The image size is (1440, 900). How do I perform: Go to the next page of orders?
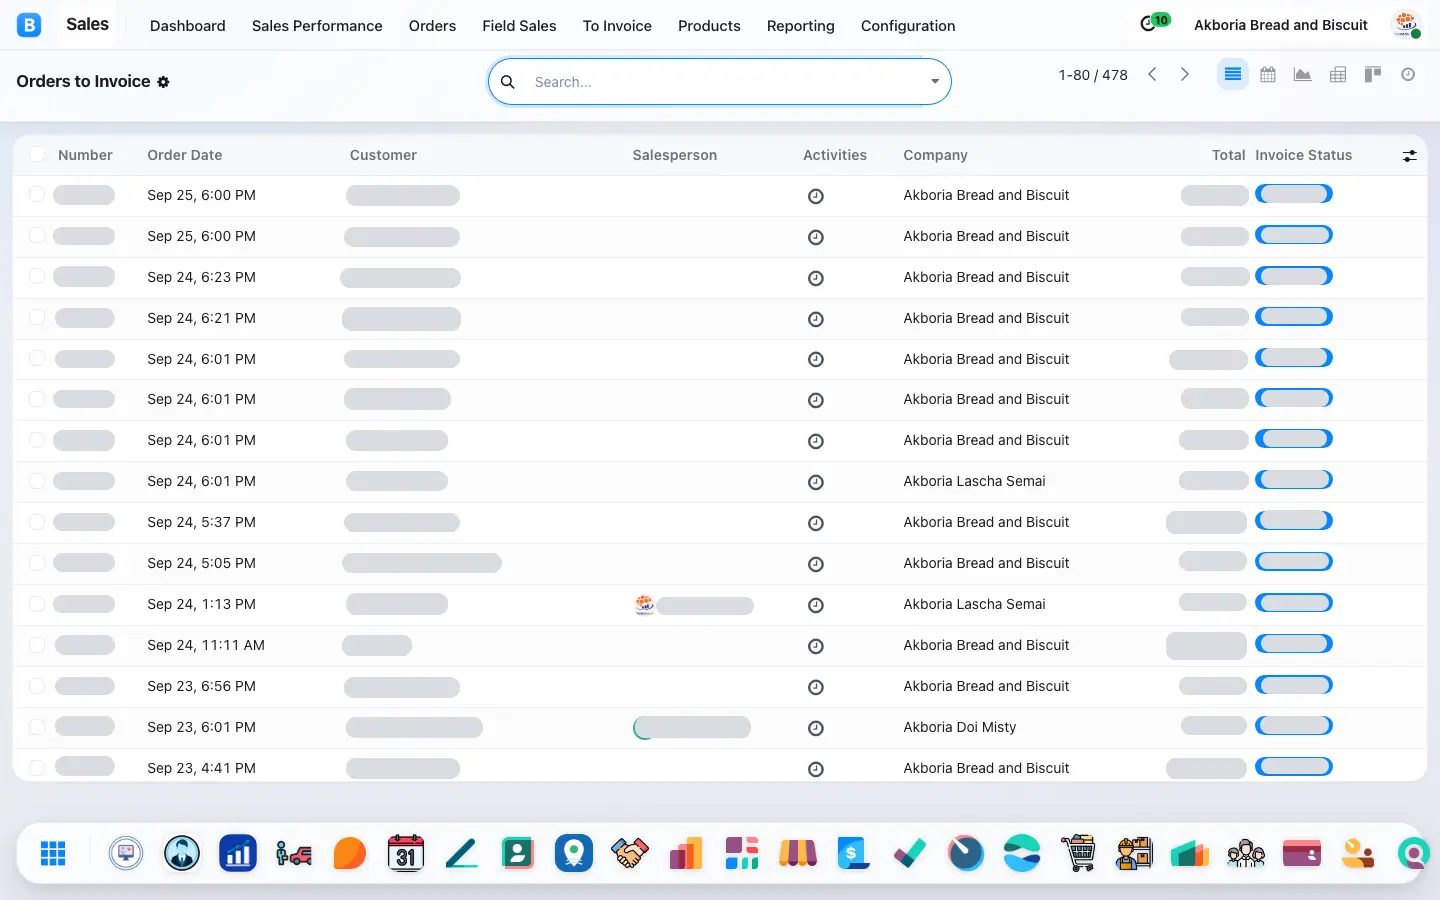[1185, 74]
